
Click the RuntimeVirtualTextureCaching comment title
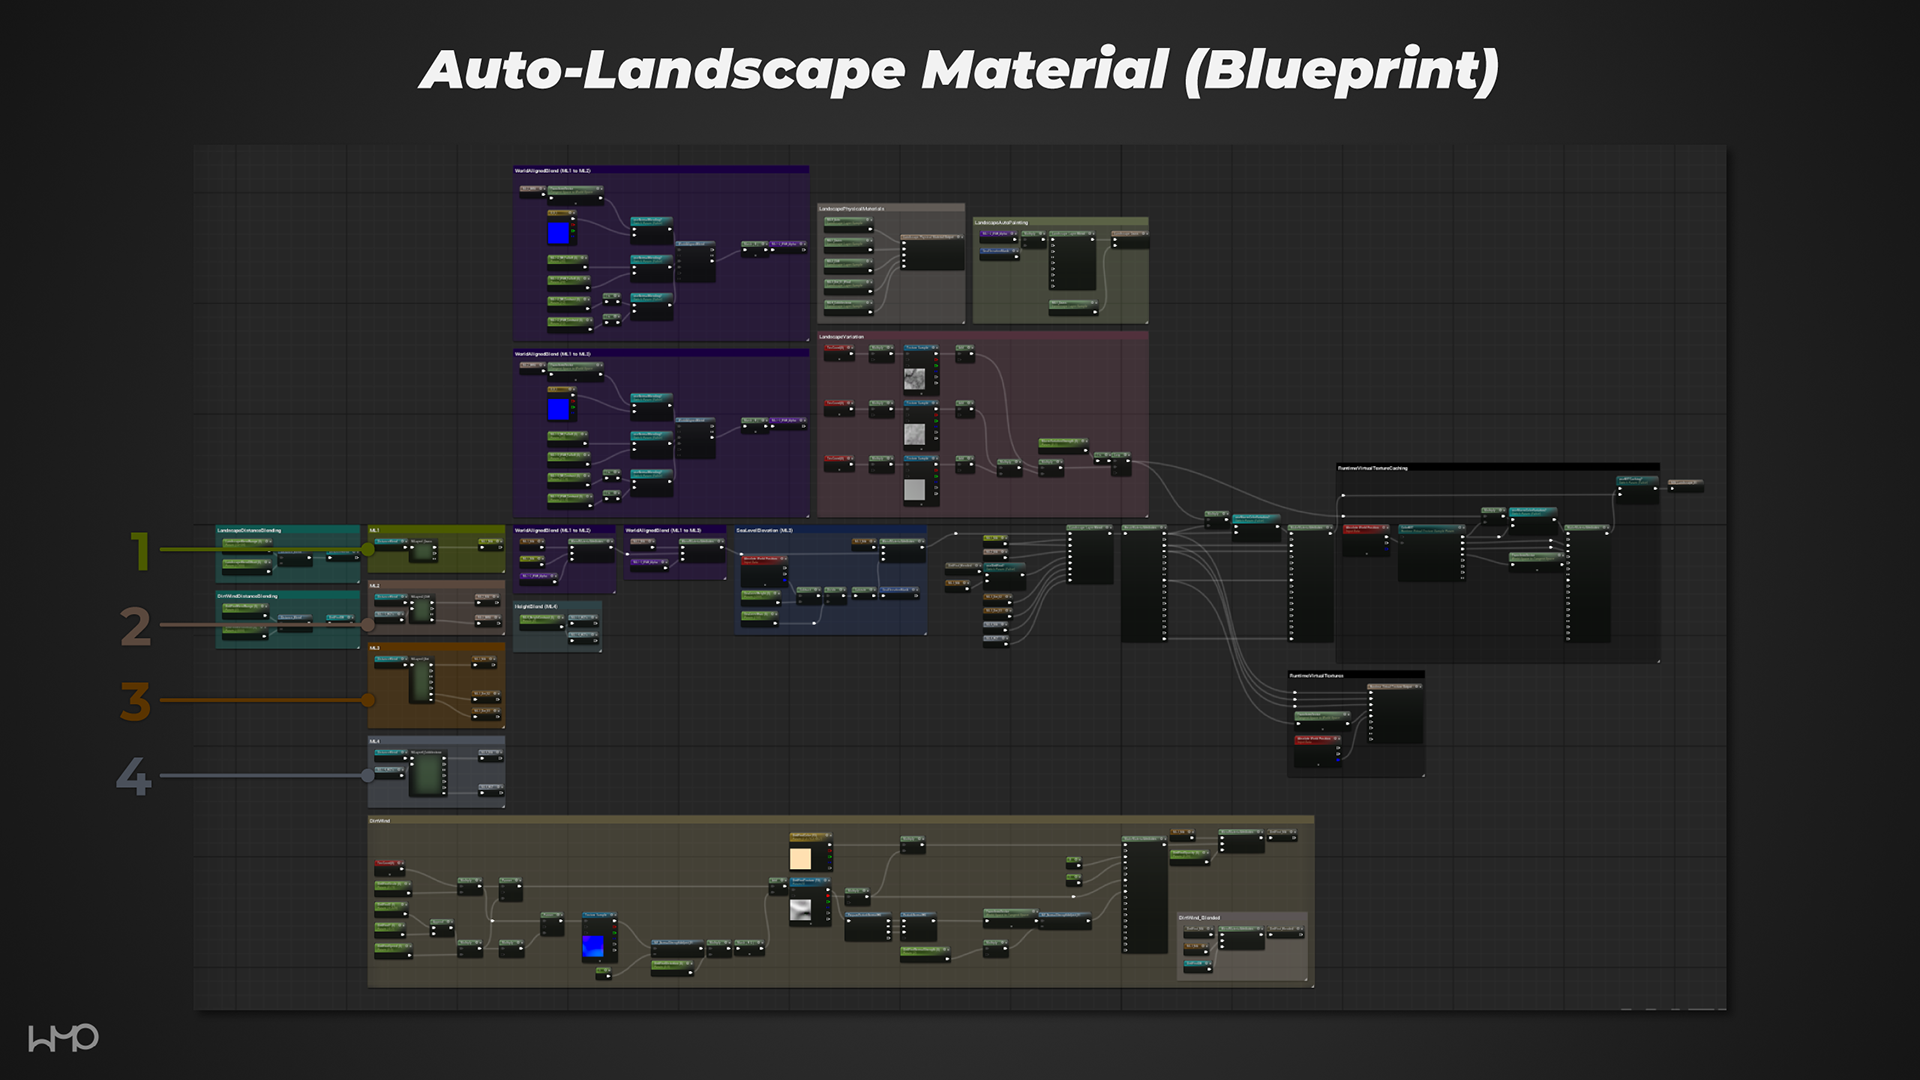pos(1373,468)
